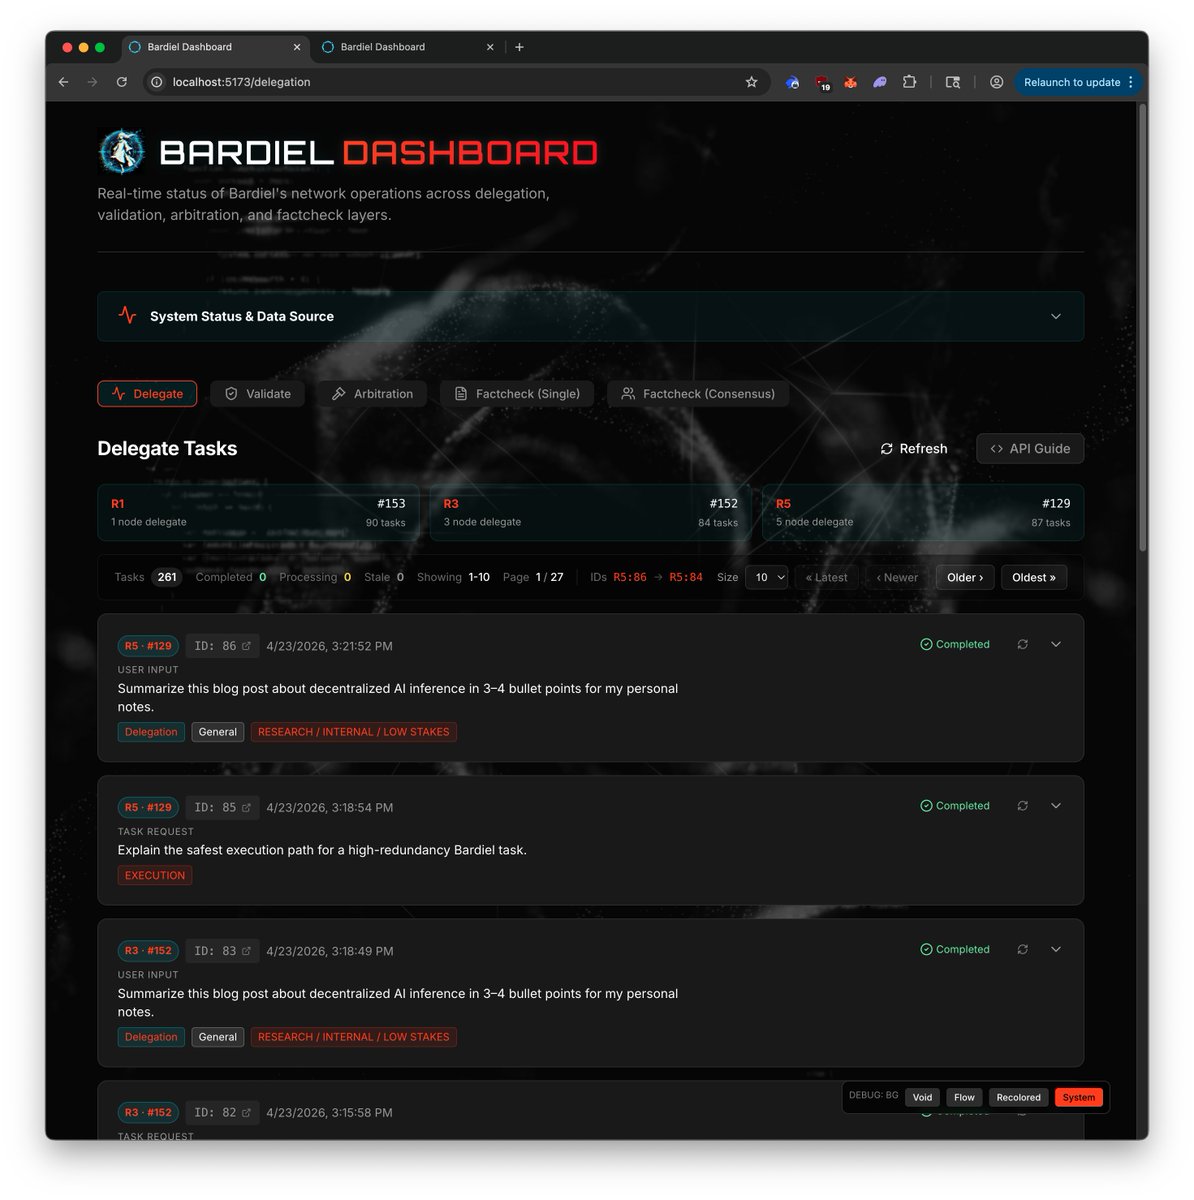Open the external link icon beside ID: 82
Image resolution: width=1194 pixels, height=1200 pixels.
pos(247,1112)
